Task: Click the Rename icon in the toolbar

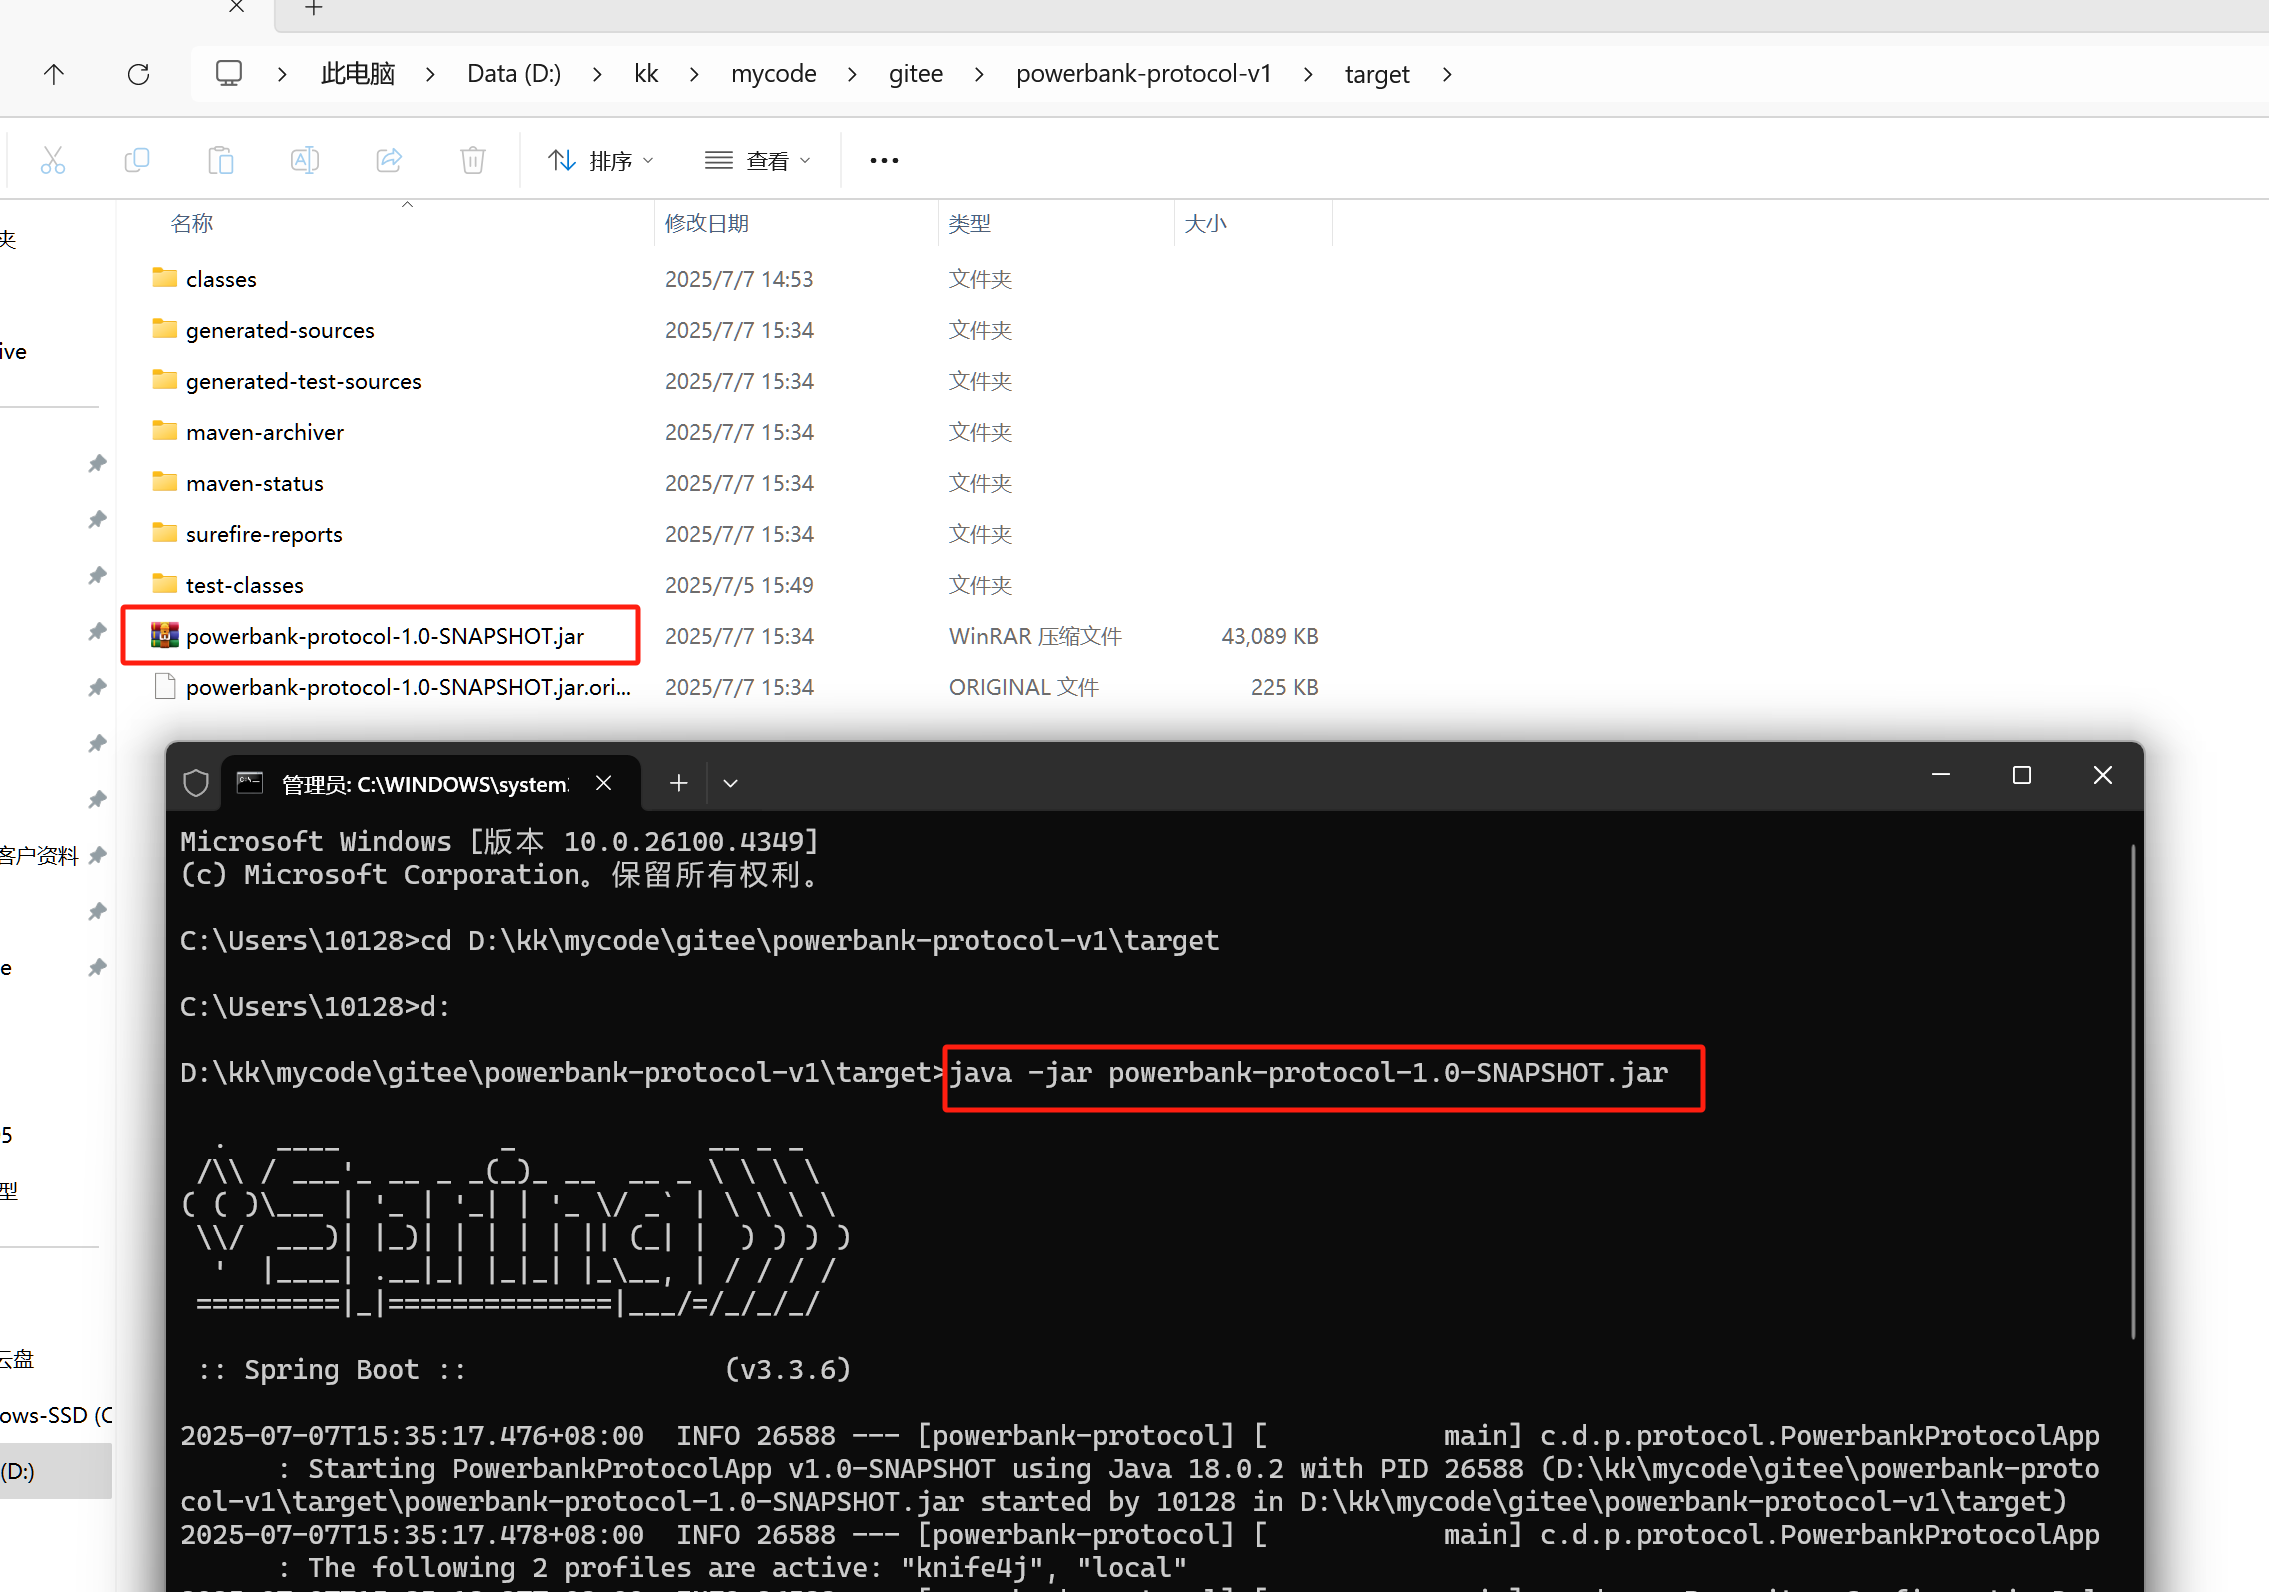Action: coord(305,160)
